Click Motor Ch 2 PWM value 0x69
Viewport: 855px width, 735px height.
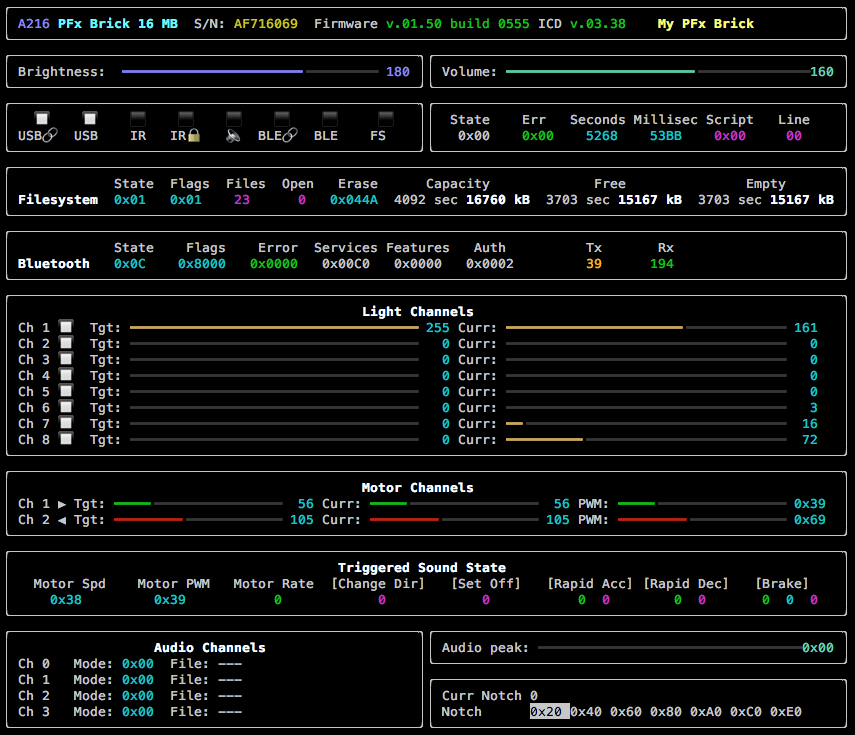(810, 520)
